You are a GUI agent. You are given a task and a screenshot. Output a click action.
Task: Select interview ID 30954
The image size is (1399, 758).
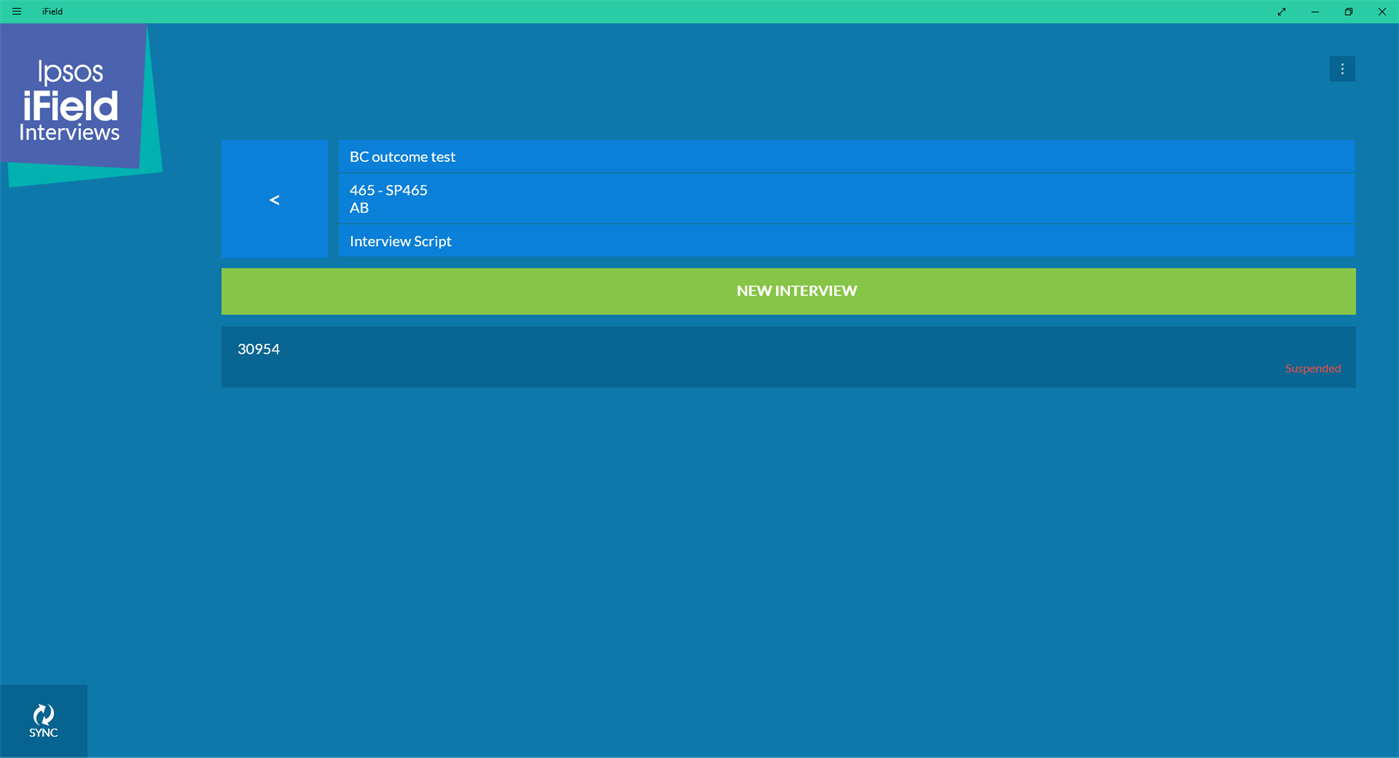coord(258,349)
